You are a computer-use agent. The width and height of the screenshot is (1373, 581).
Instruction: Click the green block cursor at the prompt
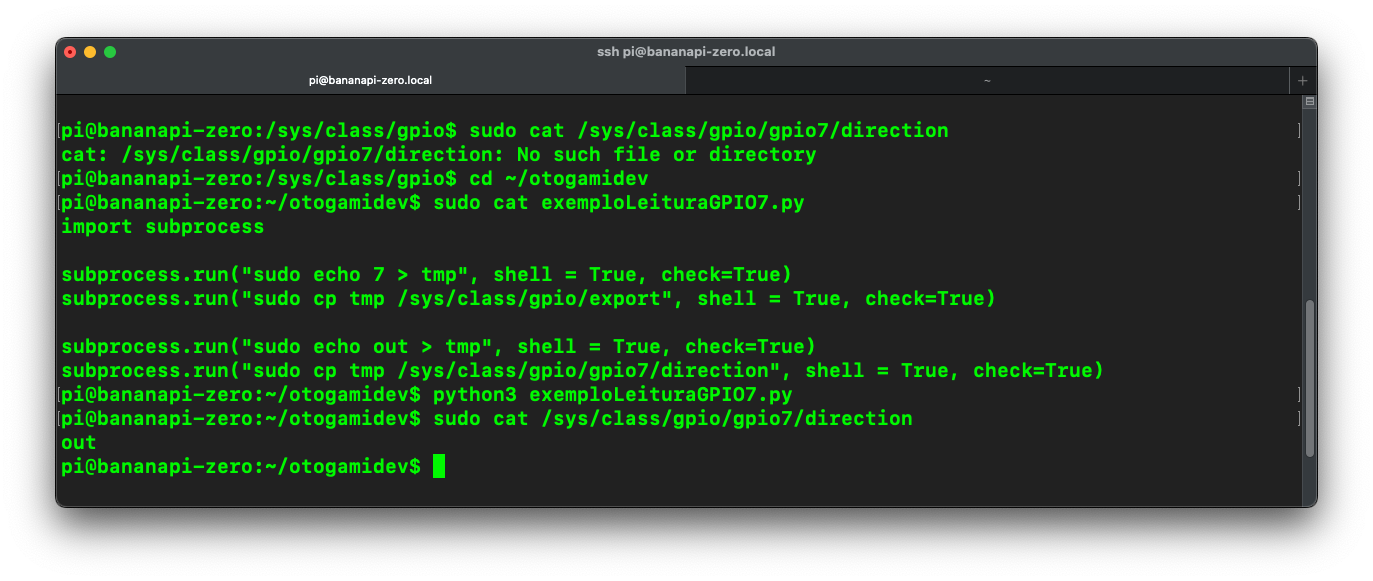(439, 466)
